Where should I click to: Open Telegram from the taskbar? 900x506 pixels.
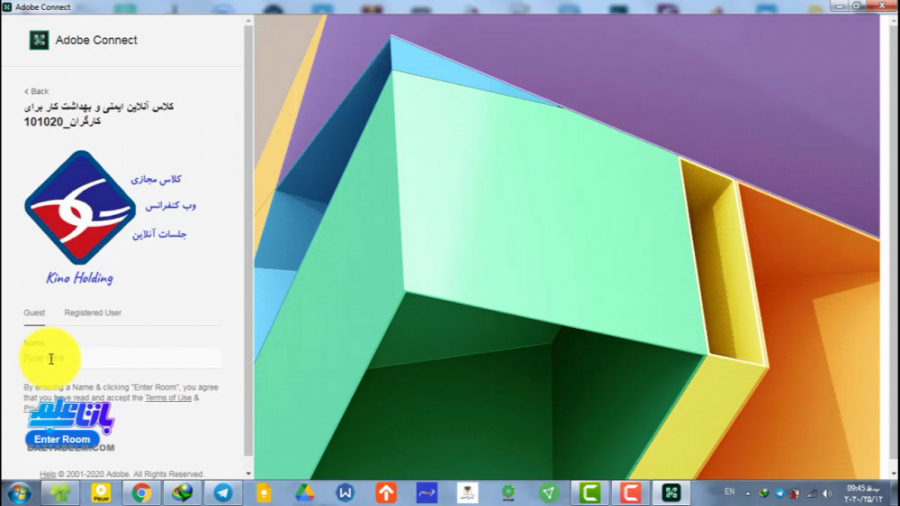coord(222,493)
